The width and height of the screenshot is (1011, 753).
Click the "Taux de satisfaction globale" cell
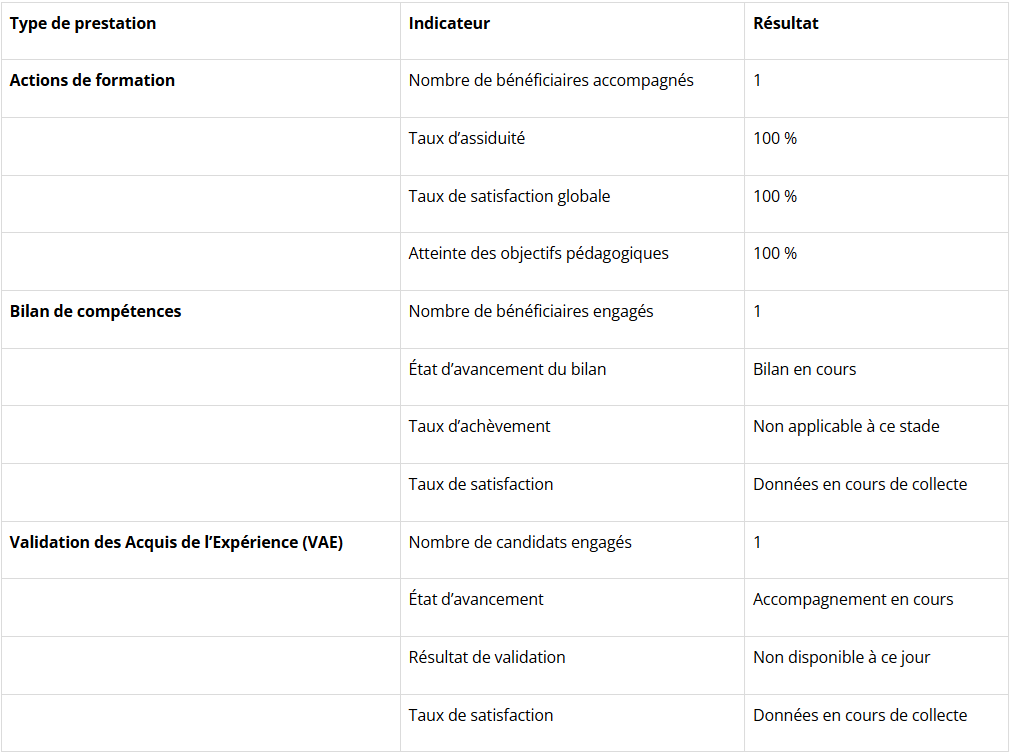click(509, 196)
